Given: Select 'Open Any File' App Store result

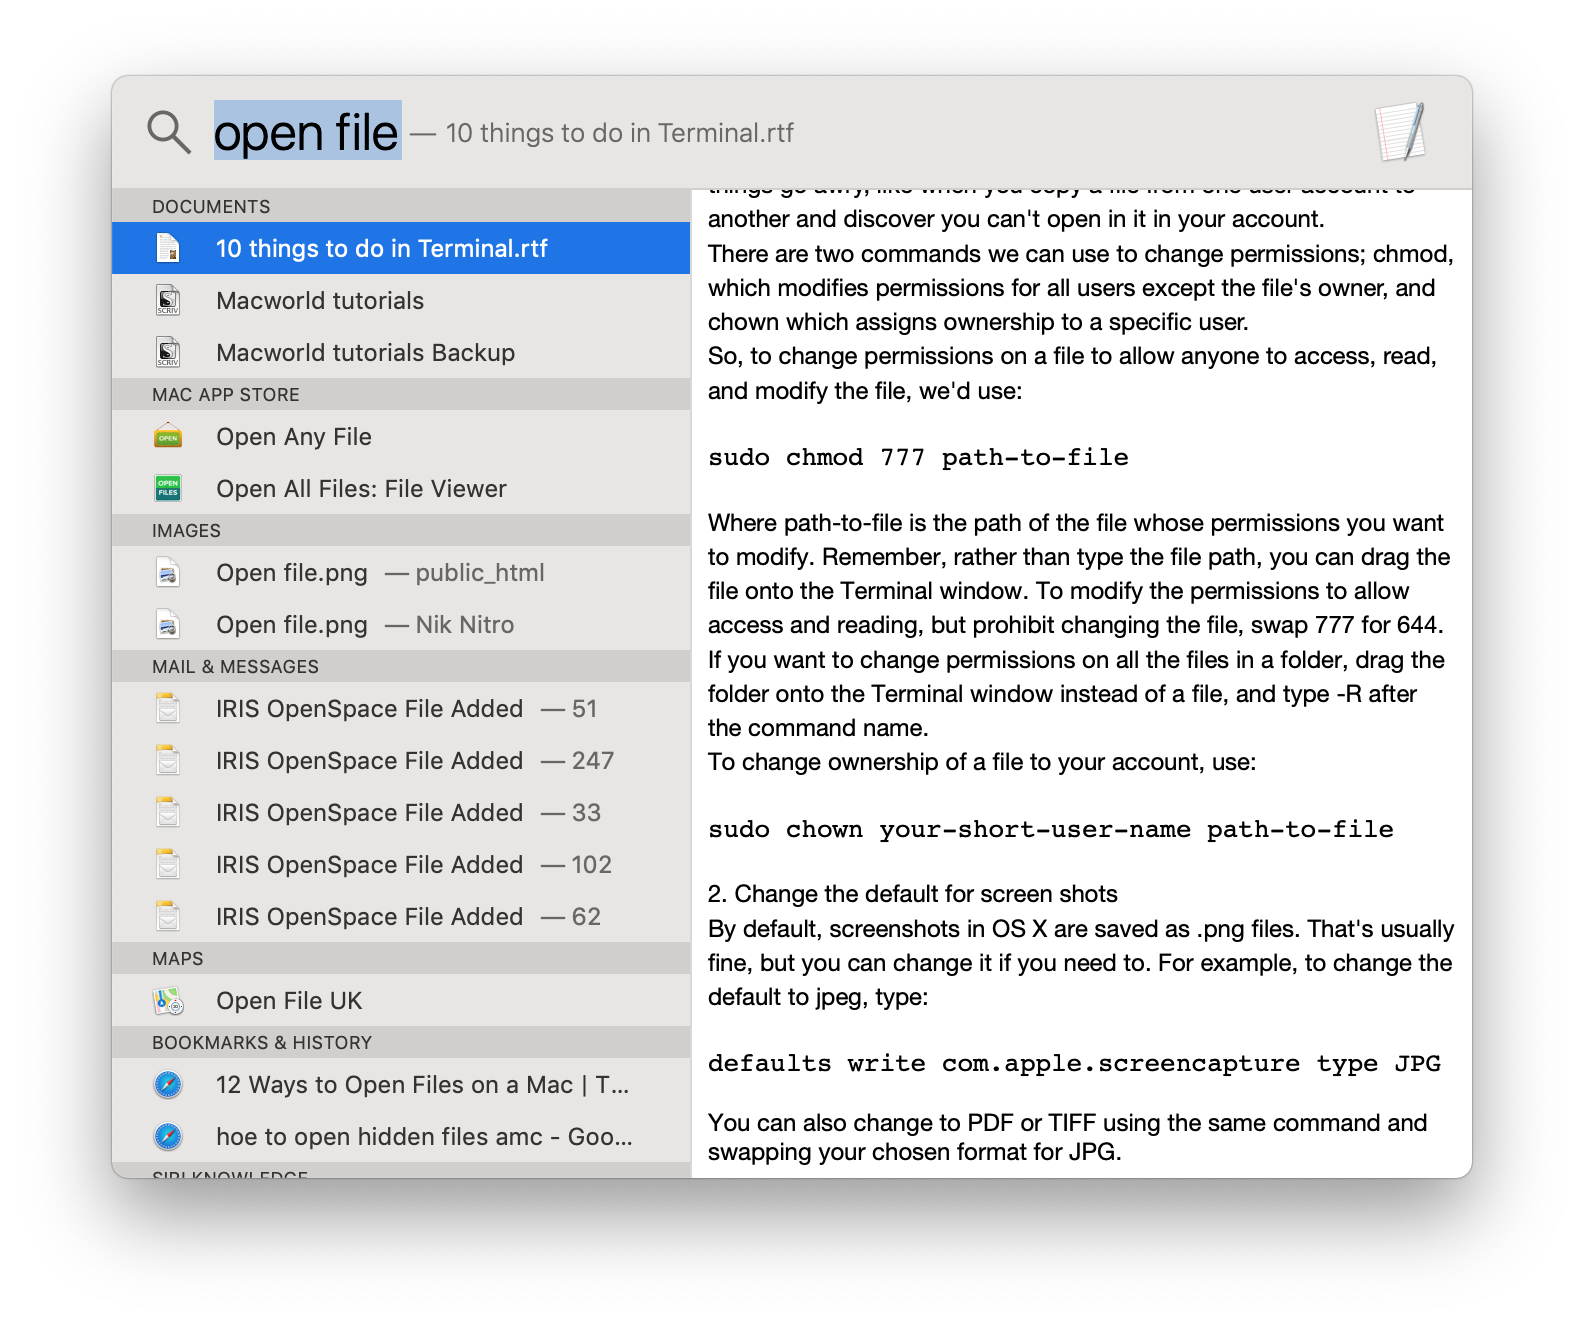Looking at the screenshot, I should click(401, 436).
